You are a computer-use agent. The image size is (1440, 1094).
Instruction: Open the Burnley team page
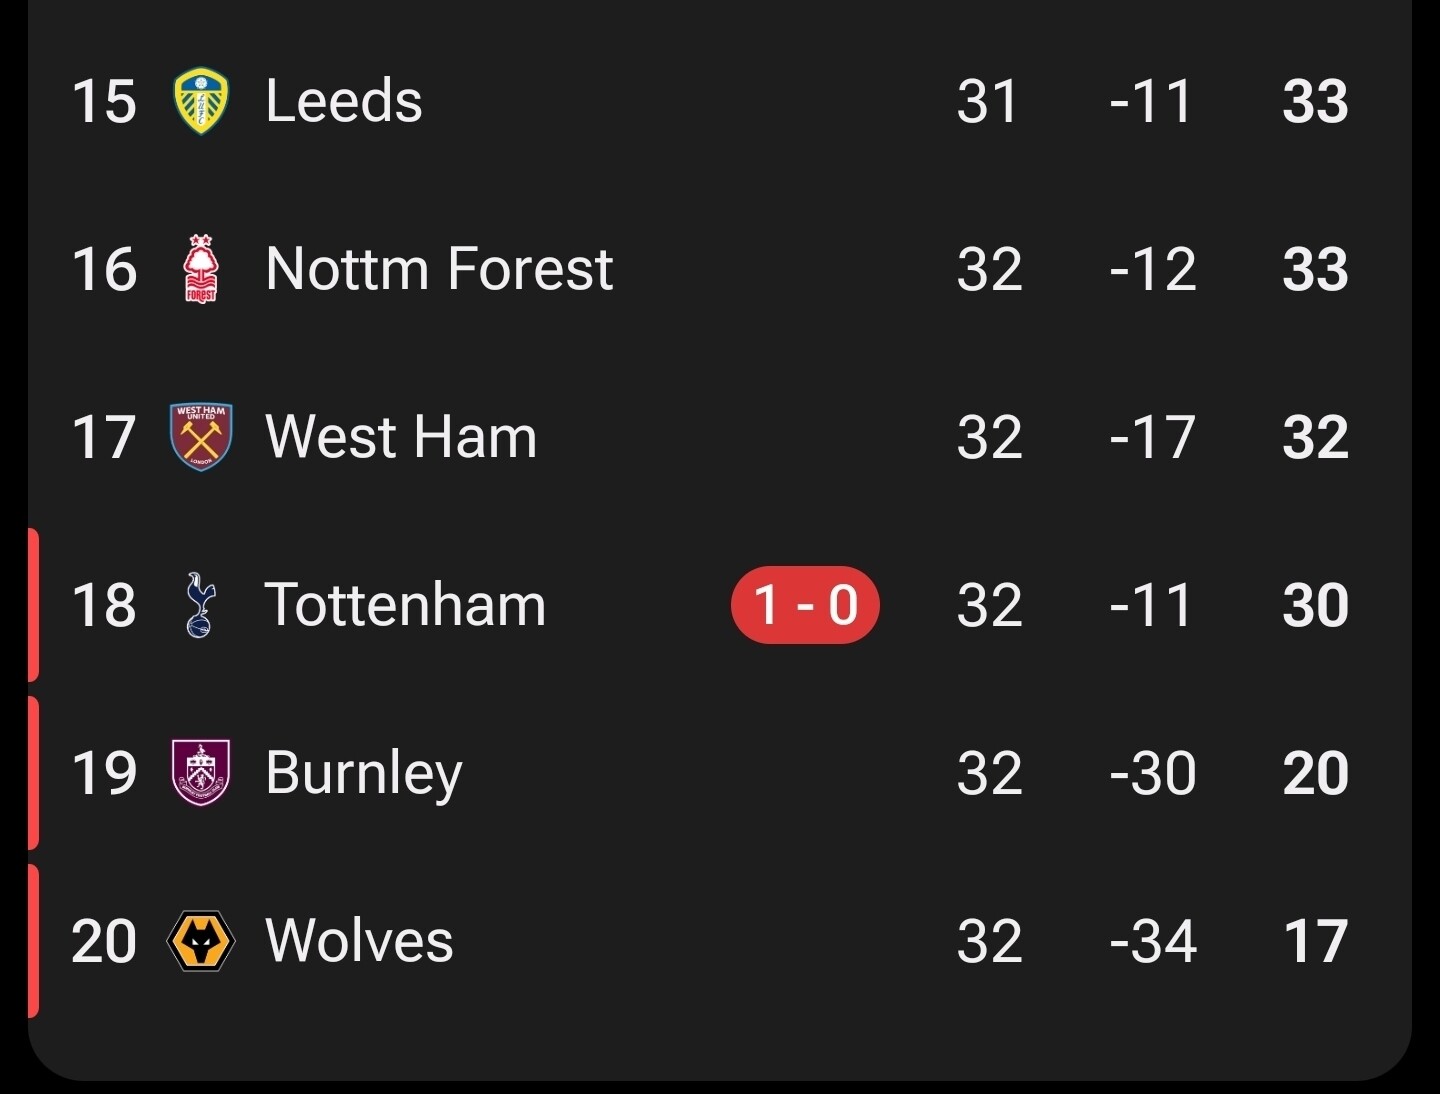[x=364, y=773]
